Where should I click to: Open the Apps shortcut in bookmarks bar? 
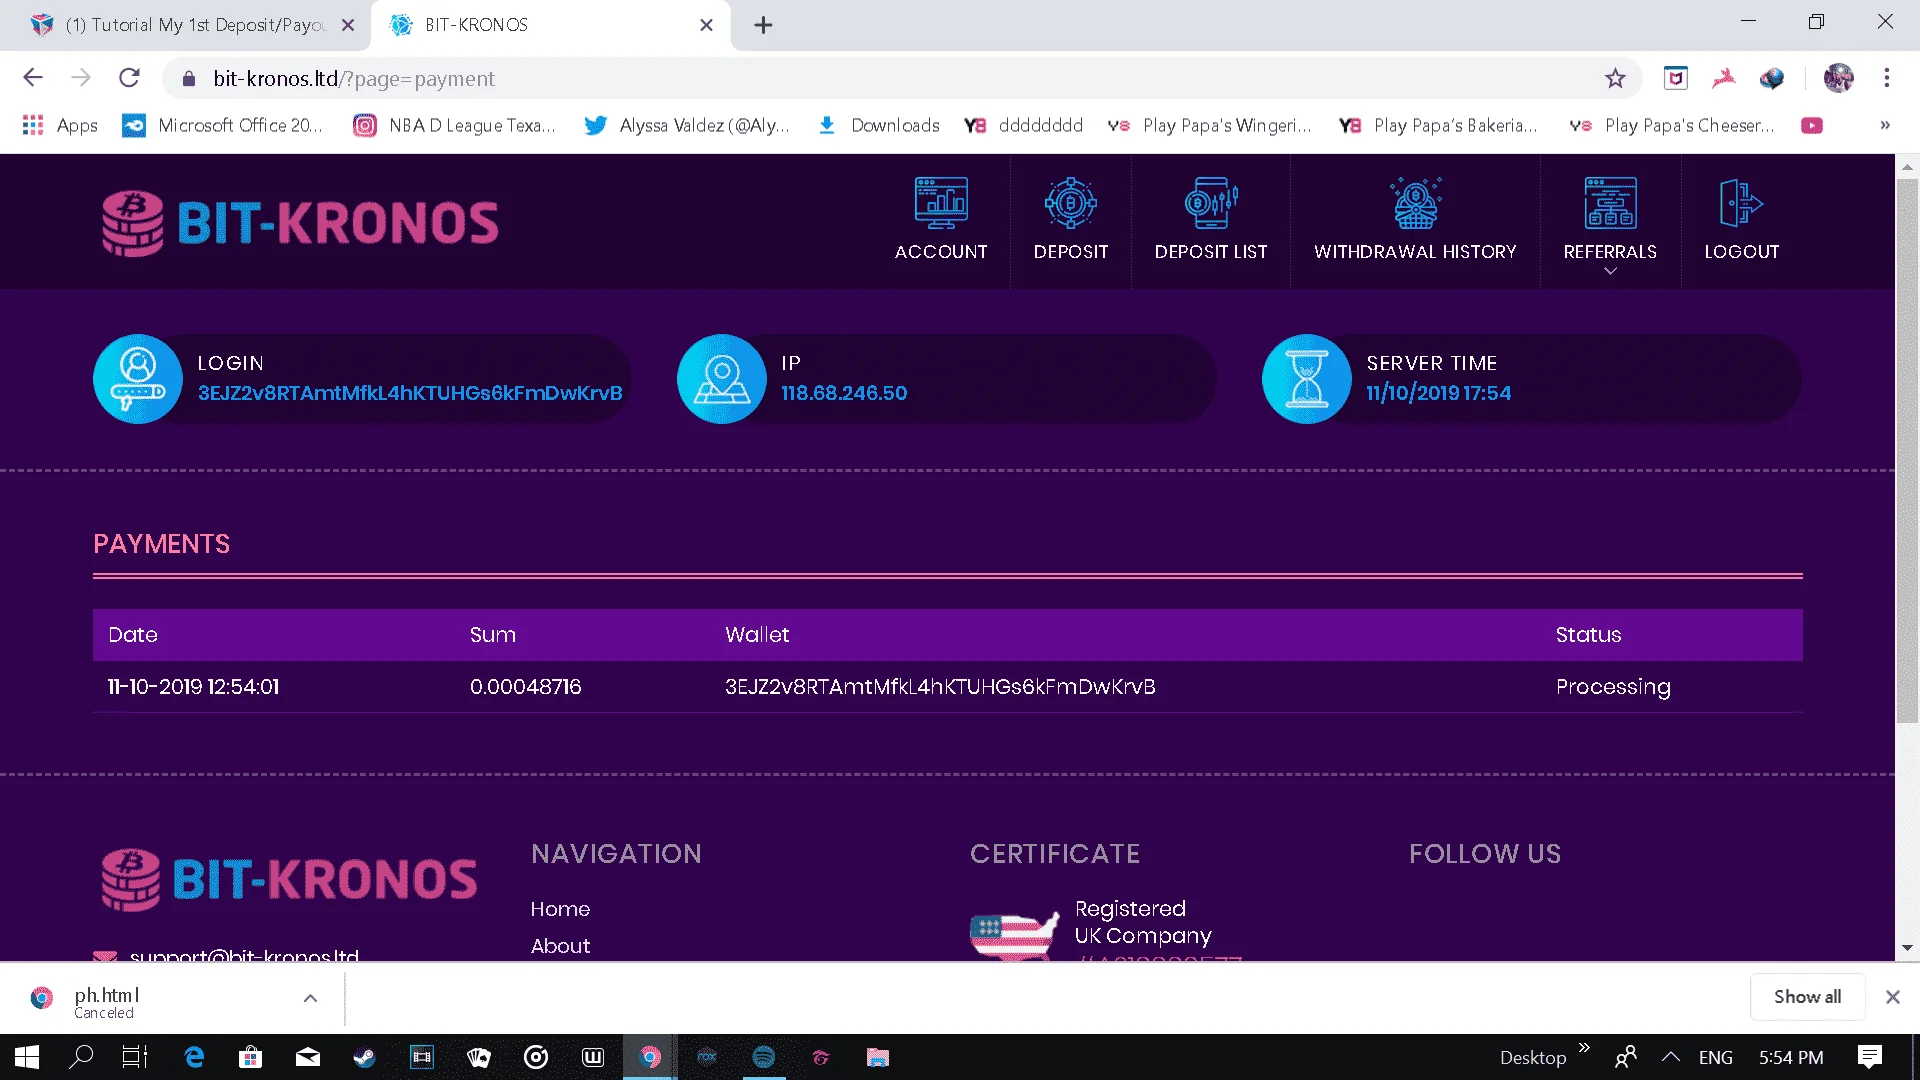[x=60, y=125]
